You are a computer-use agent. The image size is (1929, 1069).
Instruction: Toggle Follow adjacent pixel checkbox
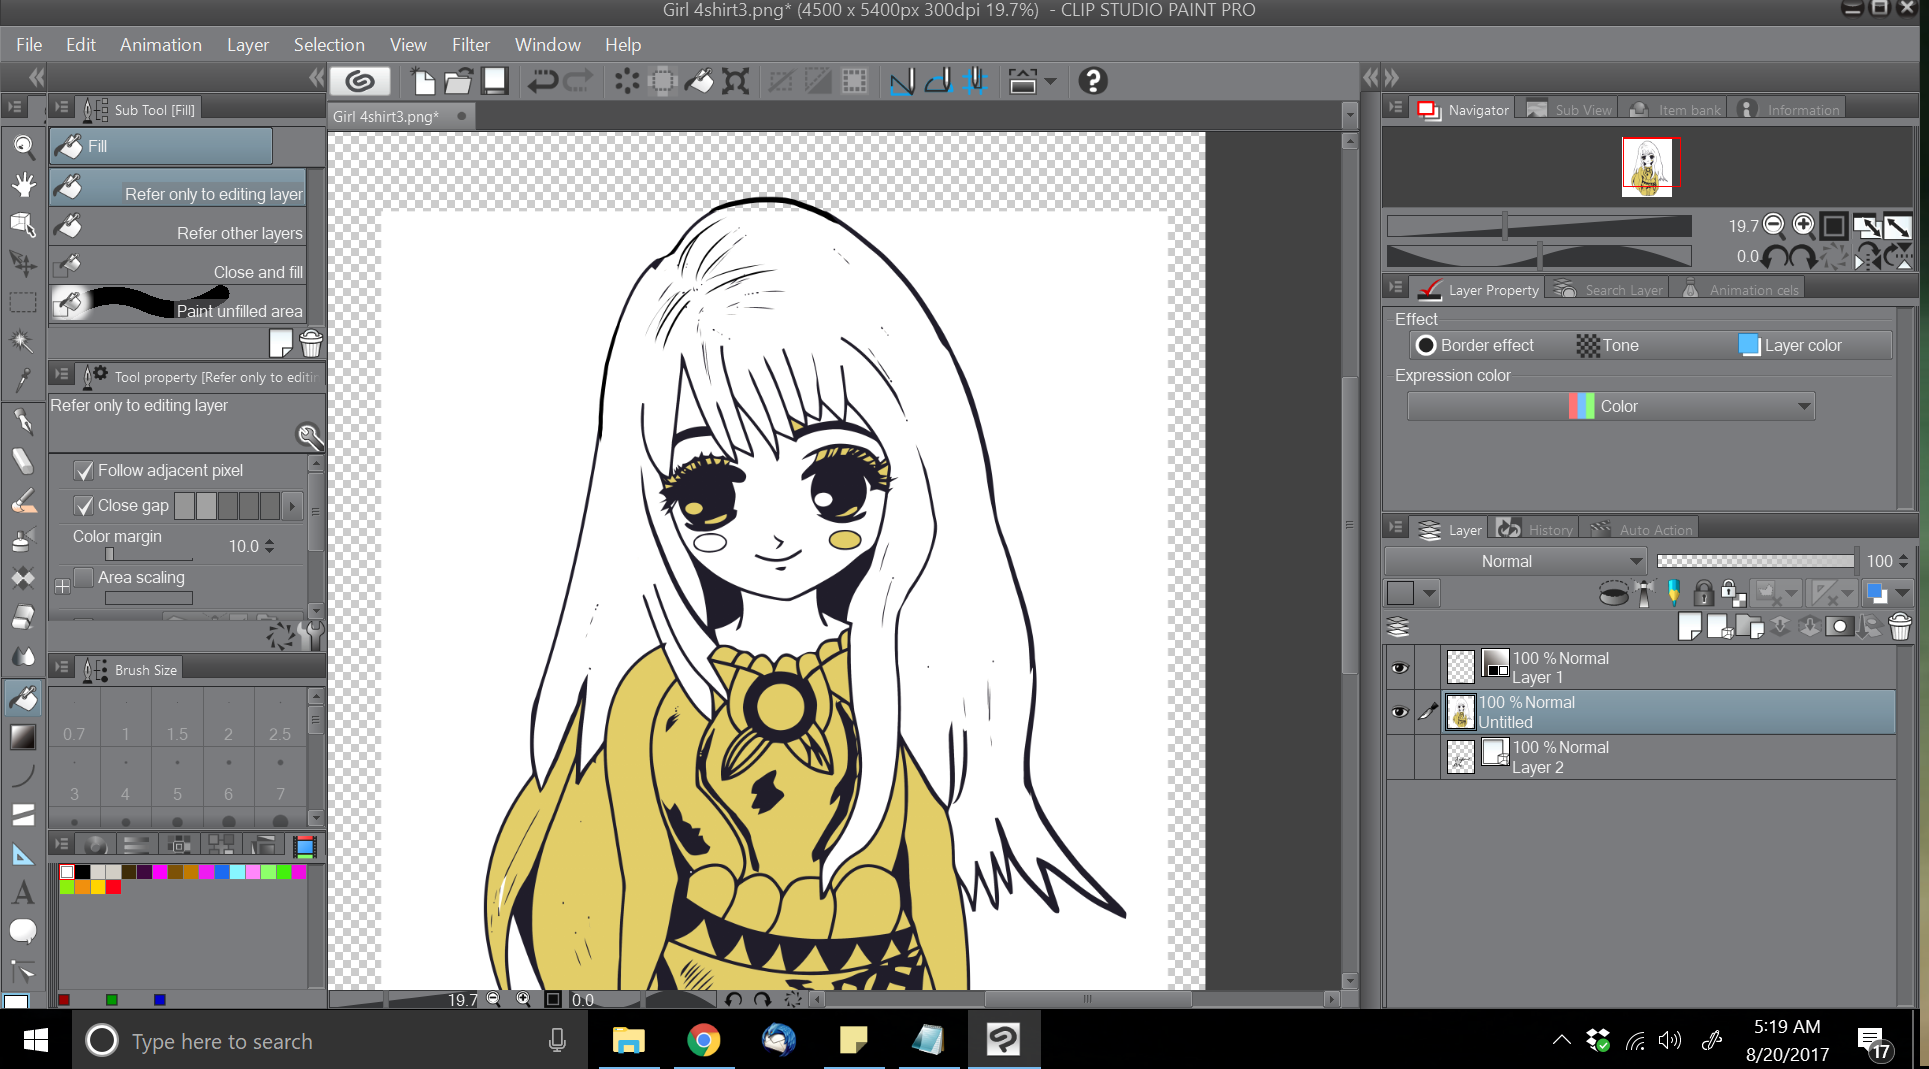click(84, 470)
